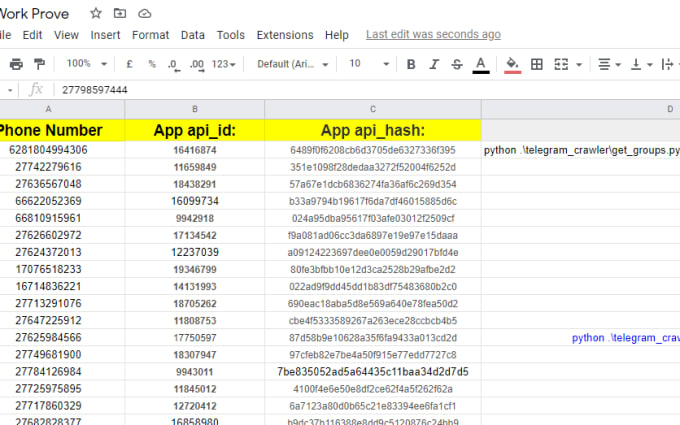Open the Help menu
This screenshot has width=680, height=425.
pyautogui.click(x=337, y=35)
